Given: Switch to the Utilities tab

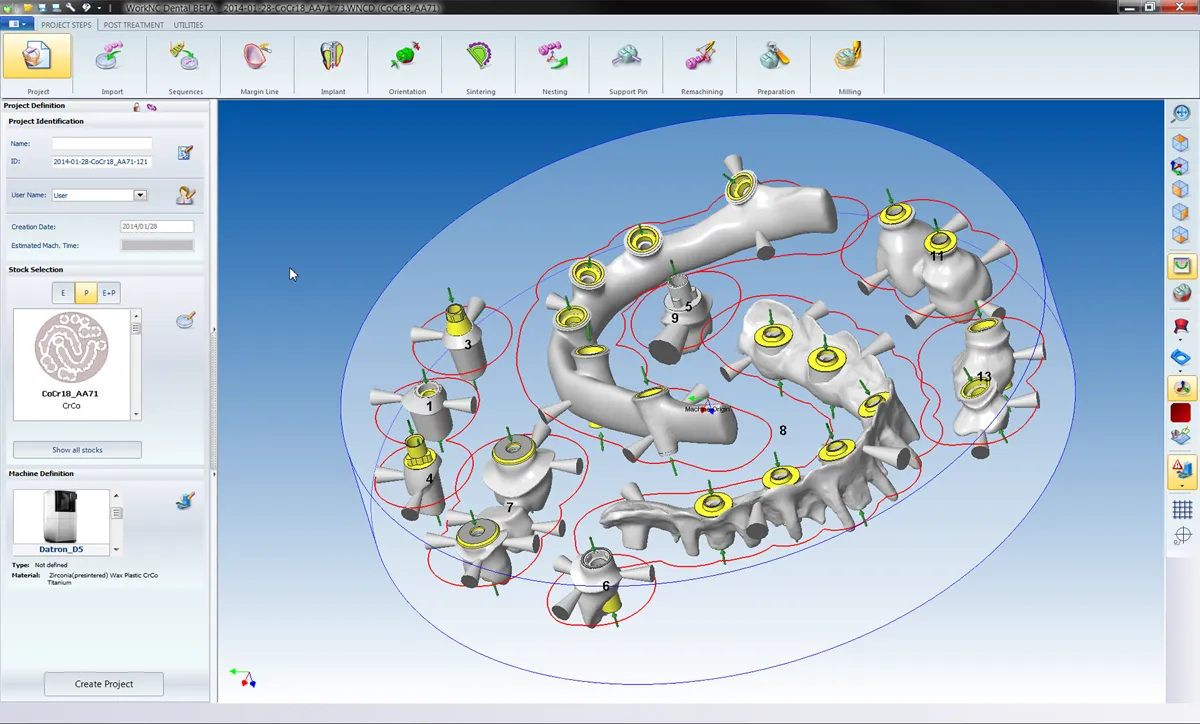Looking at the screenshot, I should (x=188, y=25).
